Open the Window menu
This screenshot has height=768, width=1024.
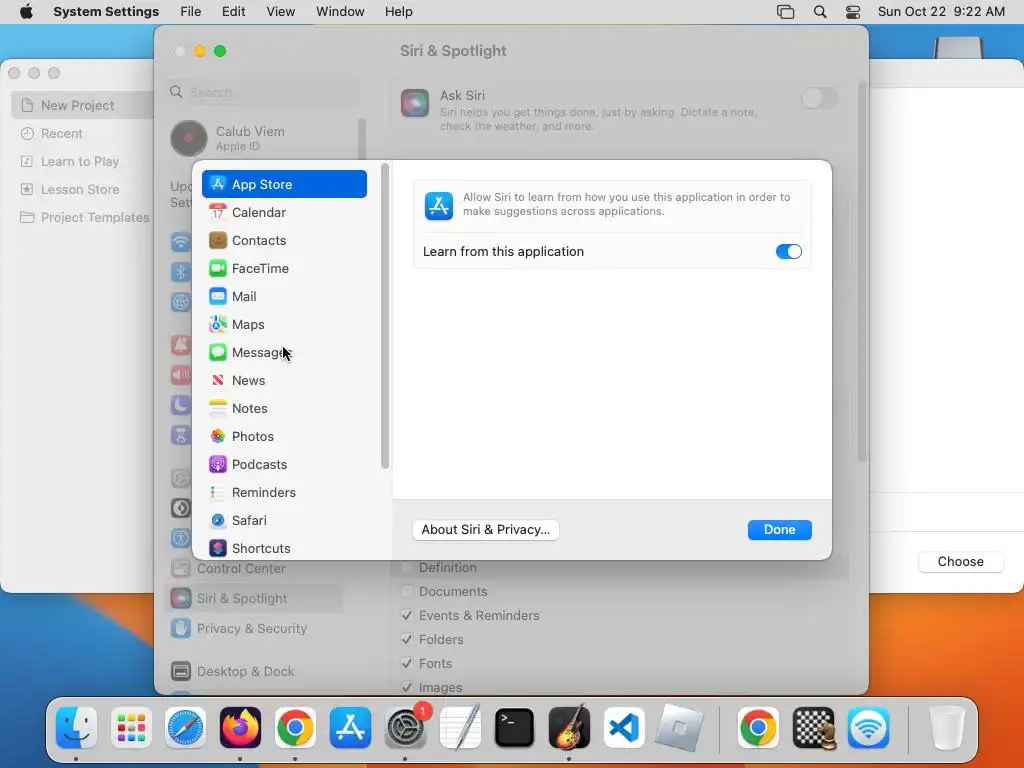tap(340, 12)
